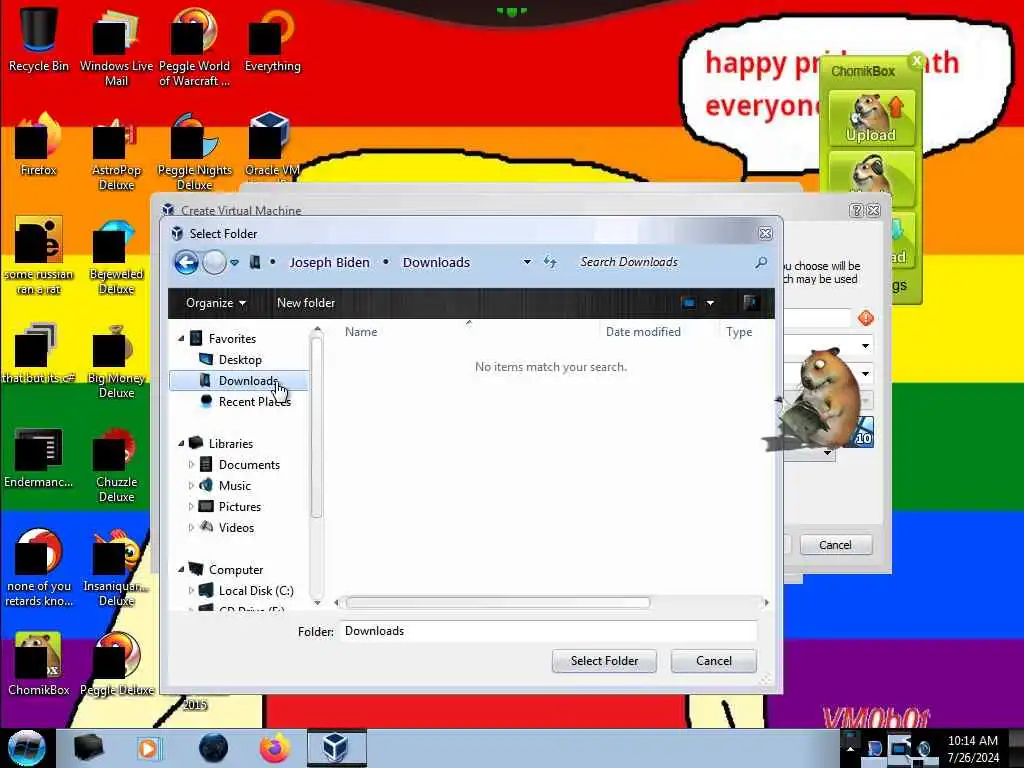This screenshot has height=768, width=1024.
Task: Select Local Disk (C:) in tree
Action: pyautogui.click(x=255, y=590)
